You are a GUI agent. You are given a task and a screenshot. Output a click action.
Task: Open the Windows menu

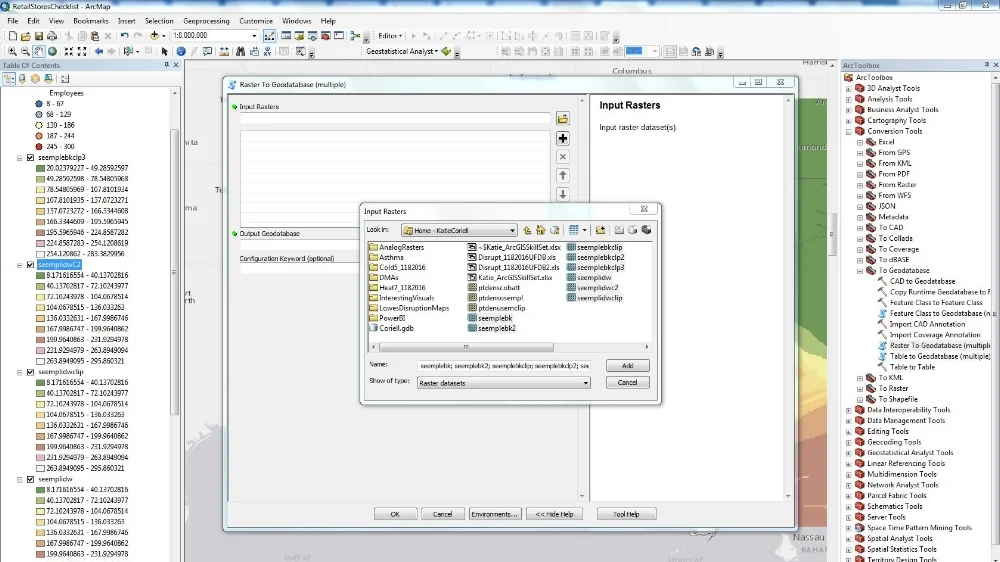point(297,21)
